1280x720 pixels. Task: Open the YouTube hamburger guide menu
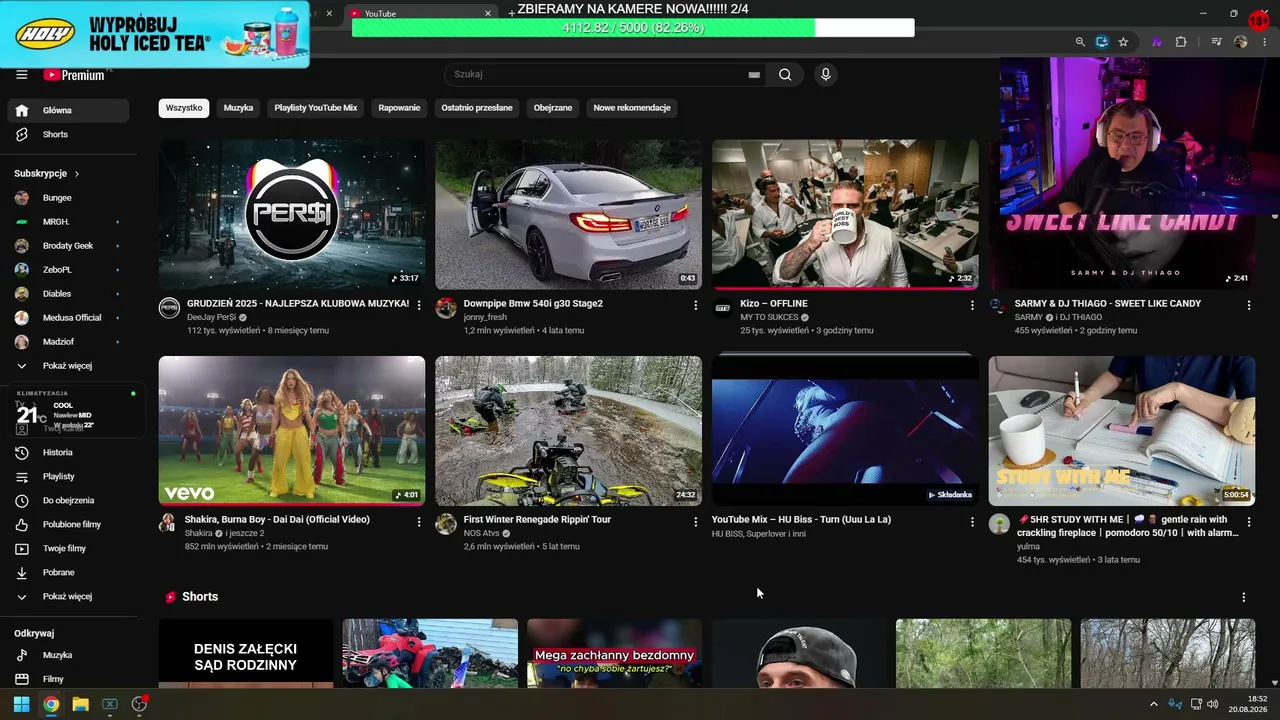pos(22,74)
